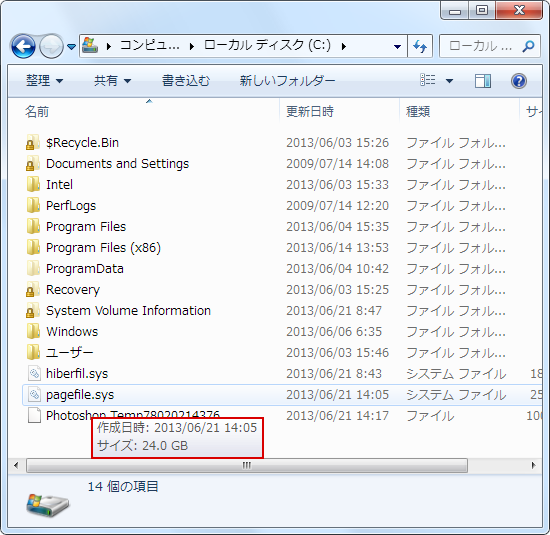This screenshot has height=535, width=550.
Task: Select ユーザー folder icon
Action: (x=33, y=352)
